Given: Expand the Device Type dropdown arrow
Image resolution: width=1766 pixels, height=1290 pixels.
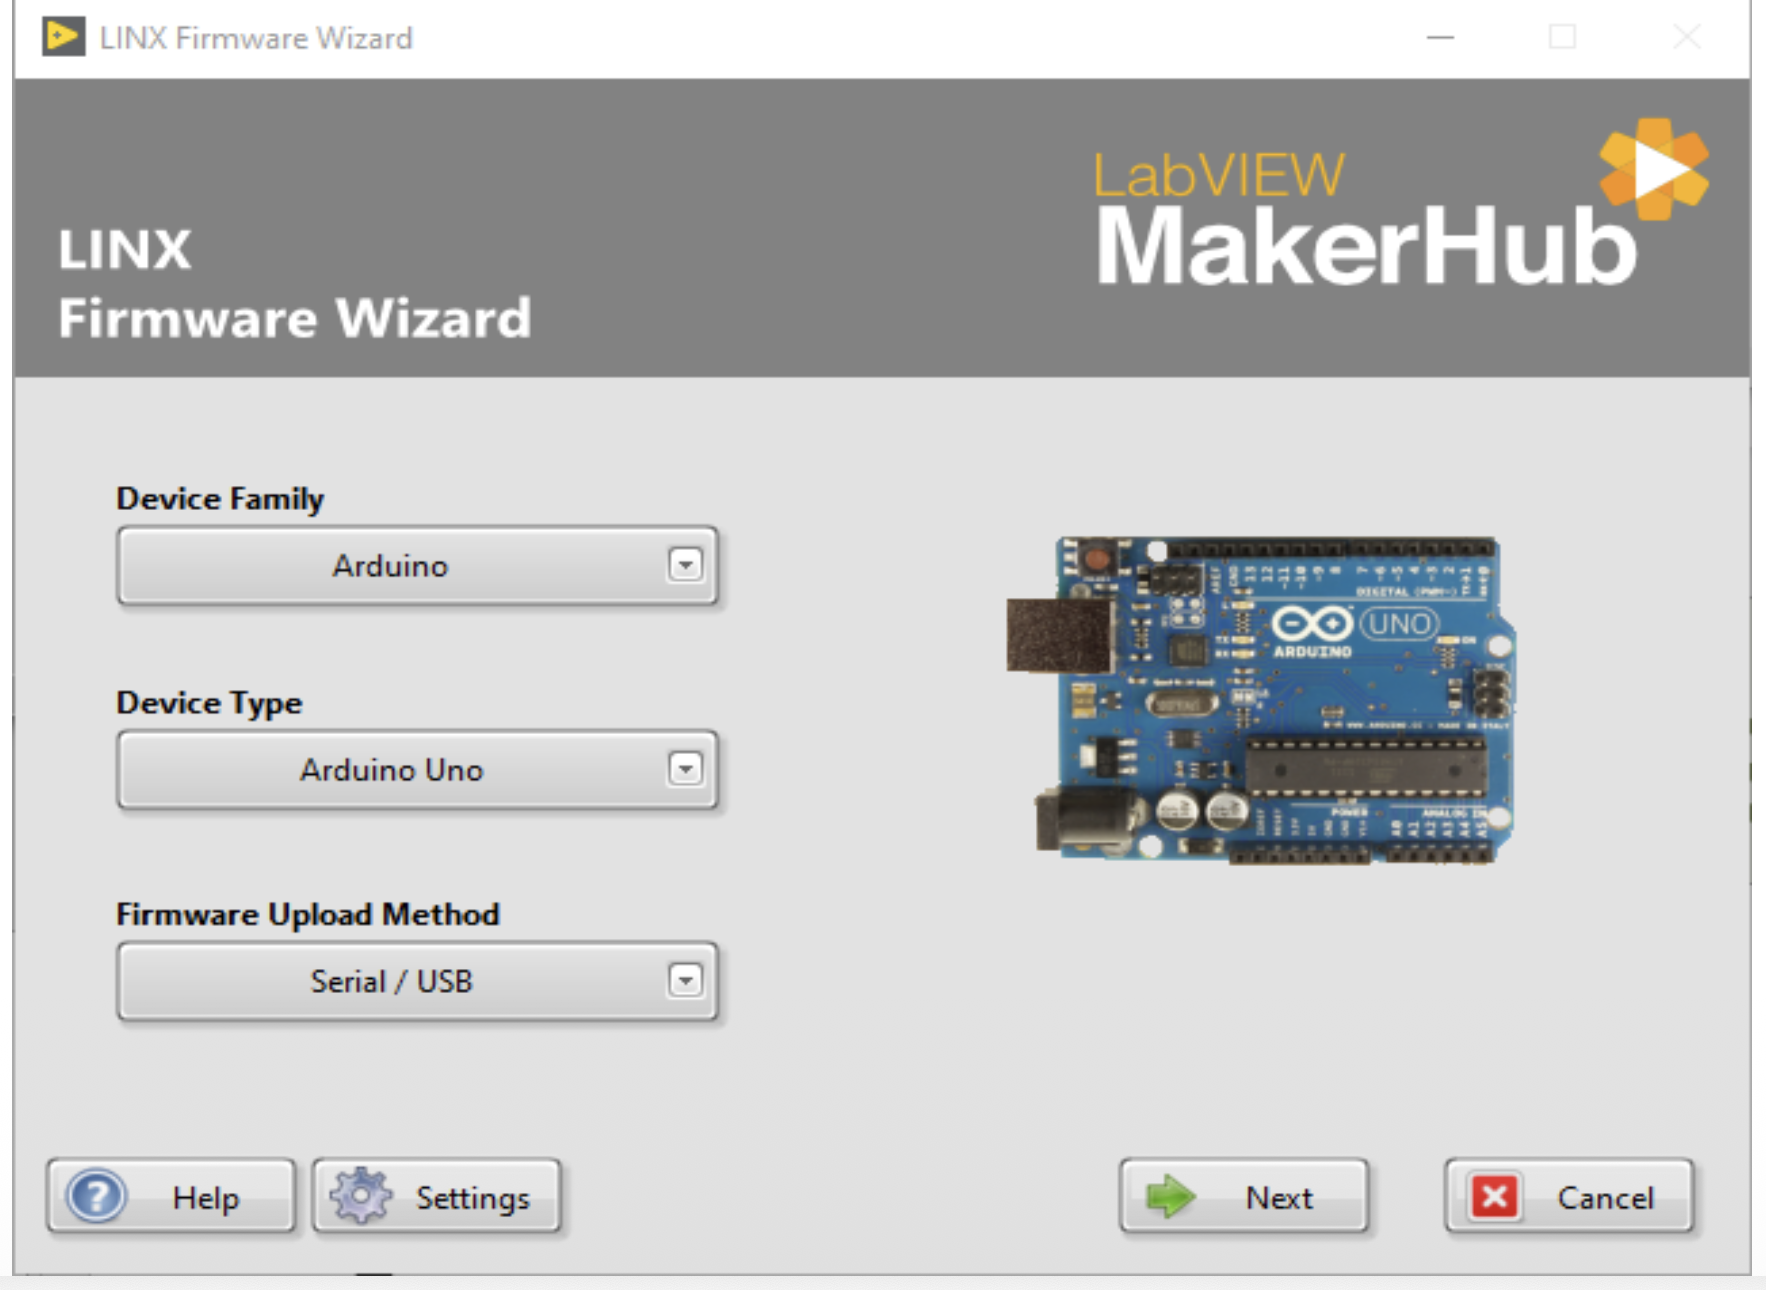Looking at the screenshot, I should [685, 769].
